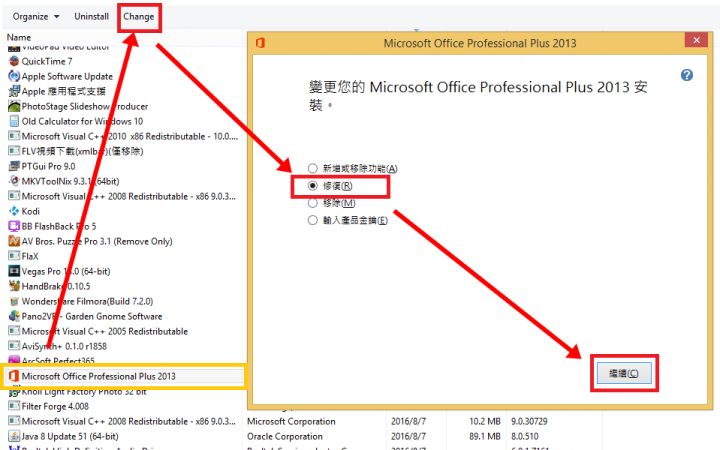Sort programs by the Name column header
Viewport: 720px width, 450px height.
click(19, 38)
